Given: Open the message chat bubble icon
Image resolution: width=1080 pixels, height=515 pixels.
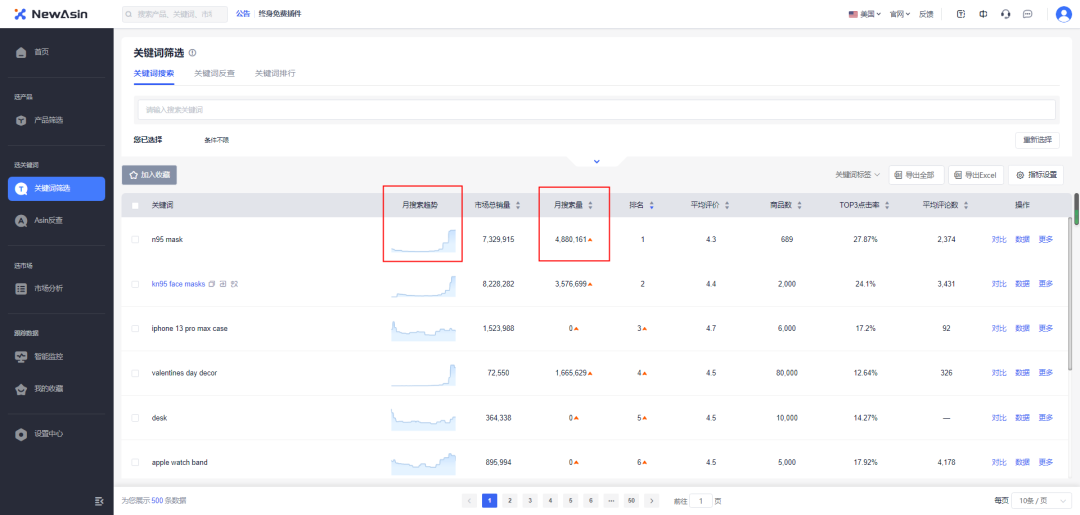Looking at the screenshot, I should 1027,14.
